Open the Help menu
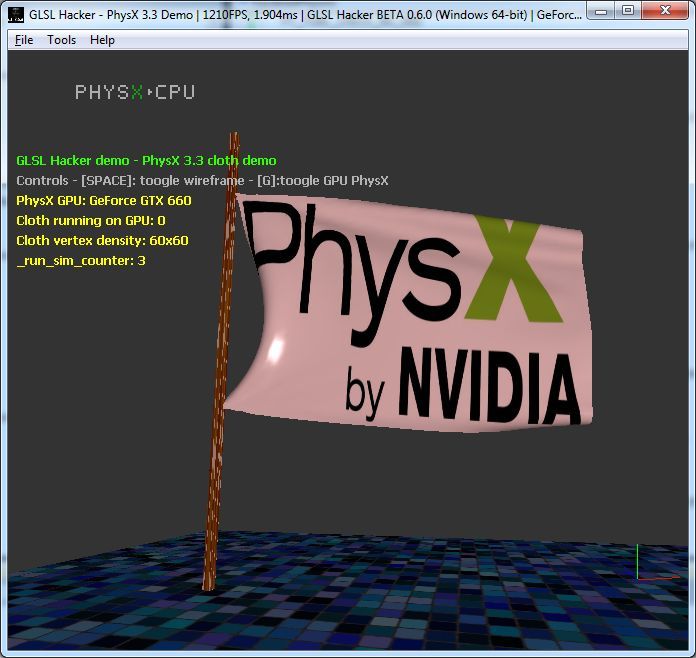 [102, 40]
